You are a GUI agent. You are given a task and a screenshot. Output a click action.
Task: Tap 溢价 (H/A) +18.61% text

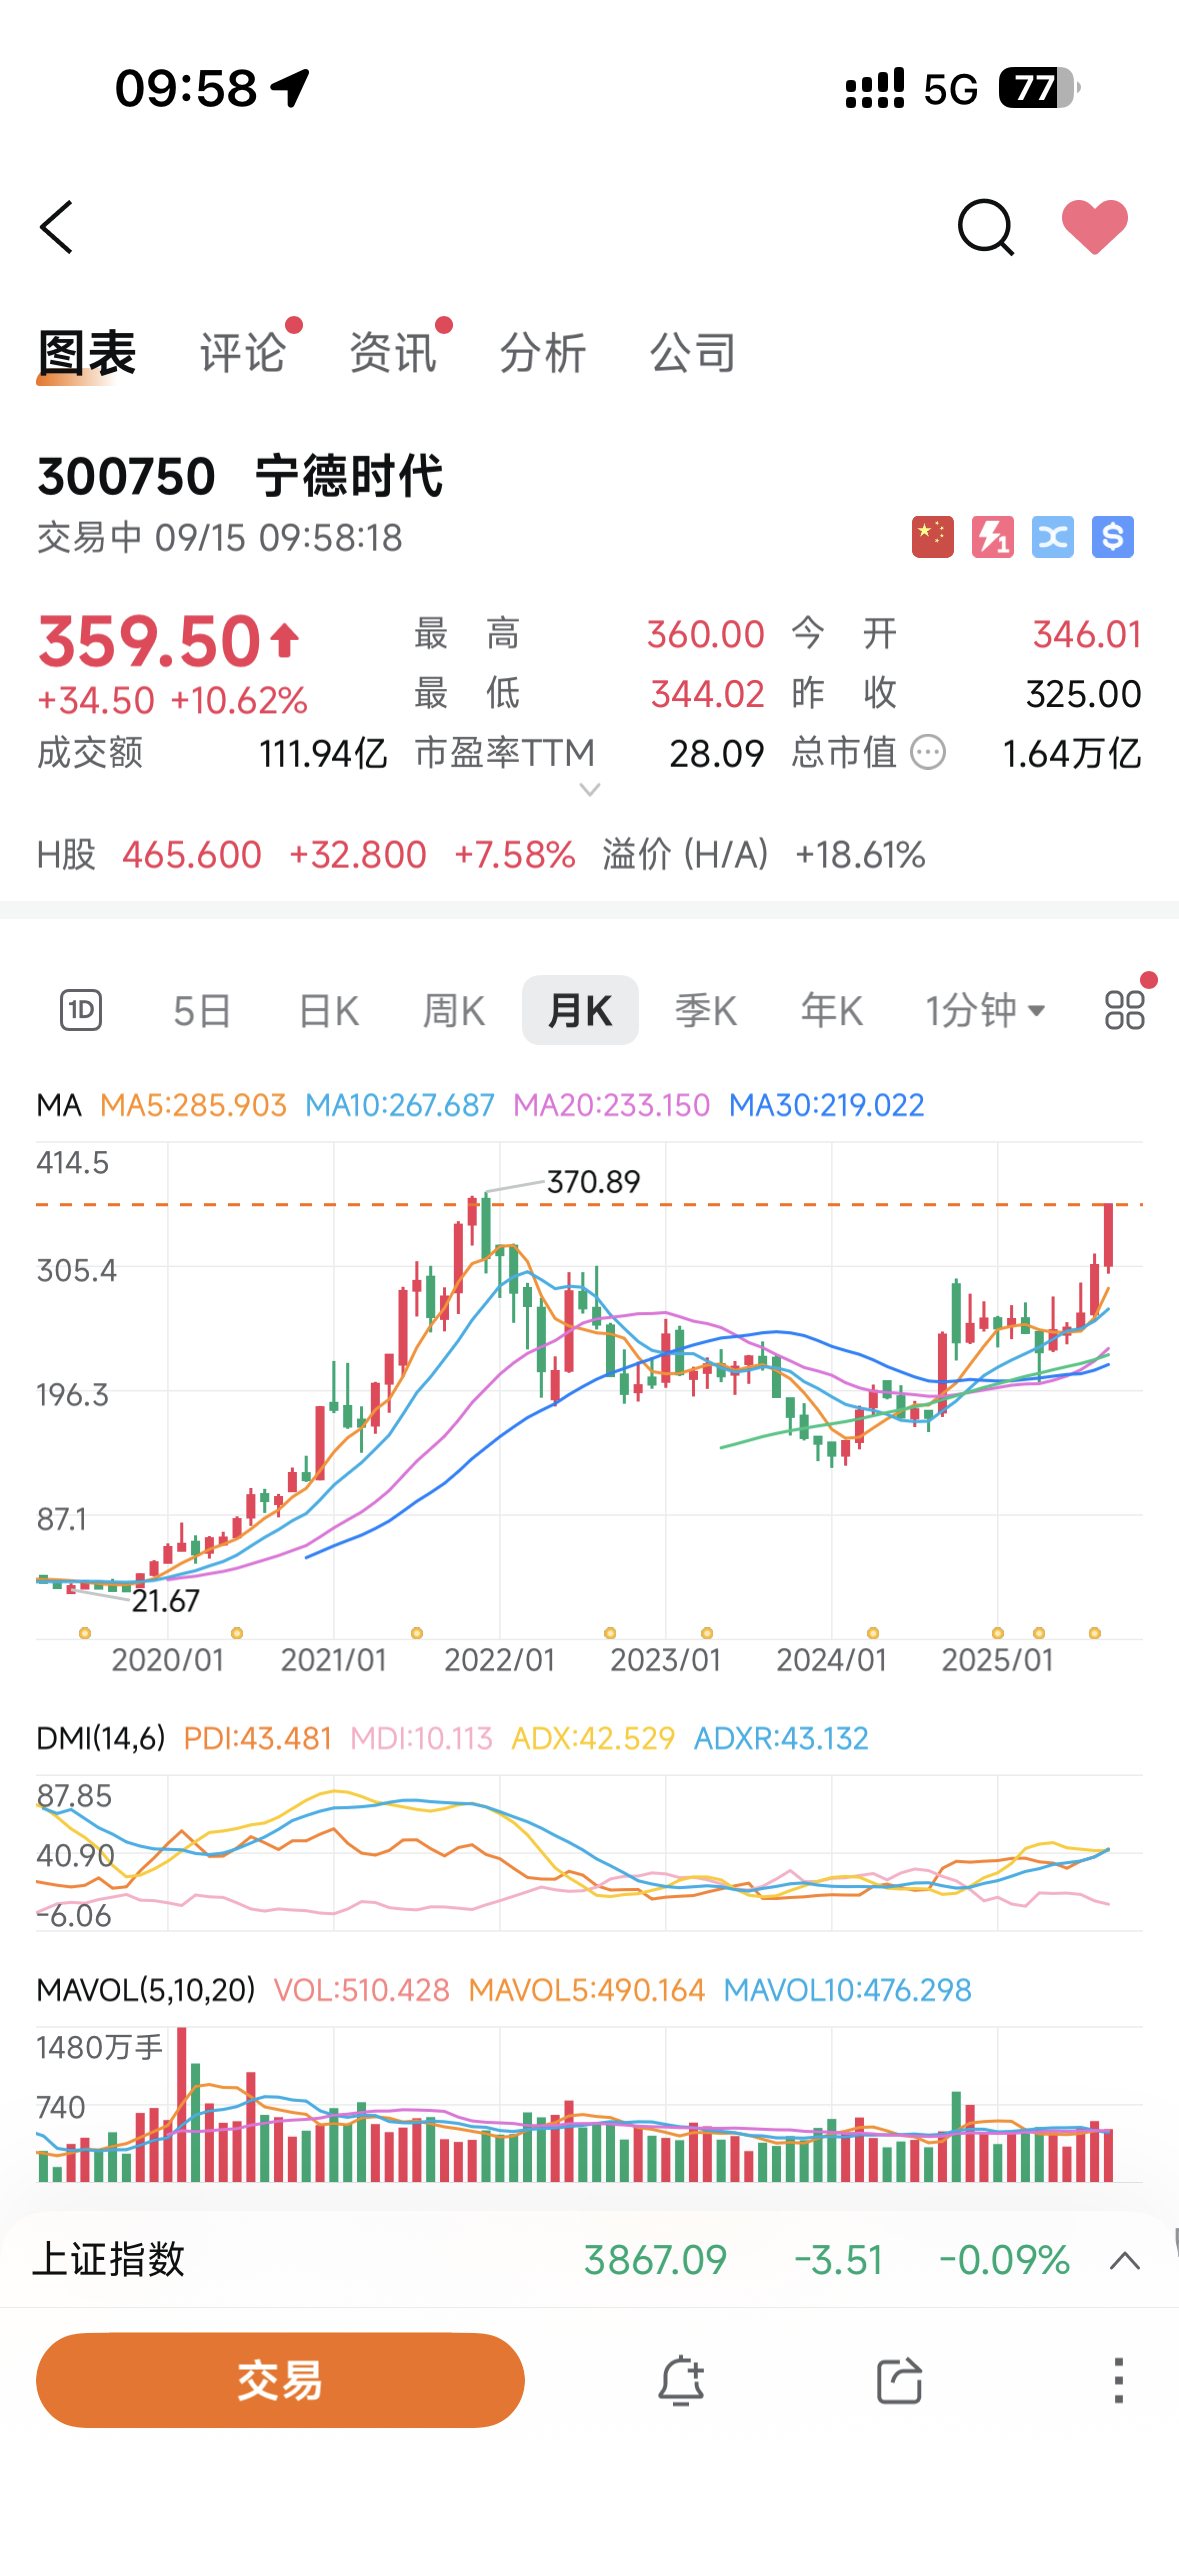(x=764, y=855)
